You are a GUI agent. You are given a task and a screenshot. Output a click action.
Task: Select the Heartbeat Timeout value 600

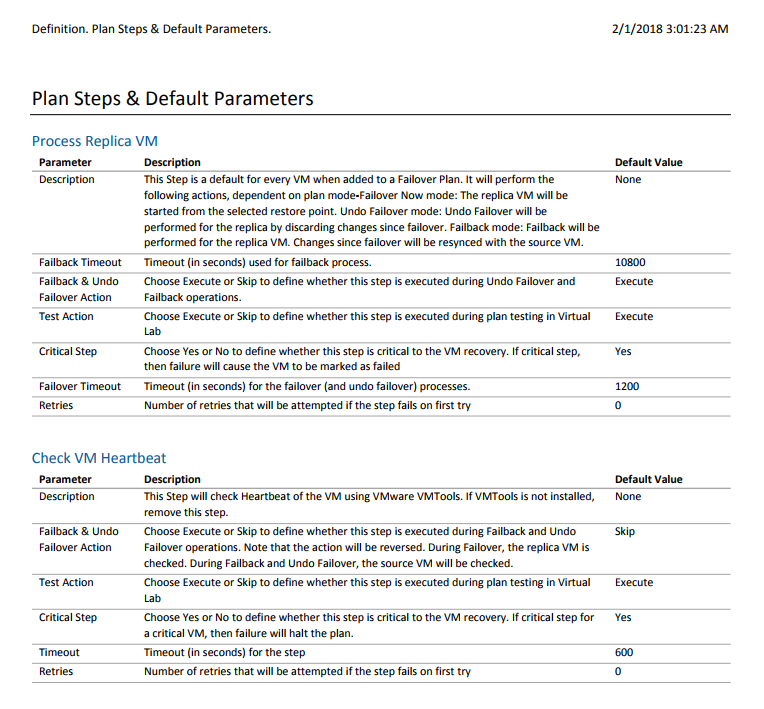tap(624, 652)
